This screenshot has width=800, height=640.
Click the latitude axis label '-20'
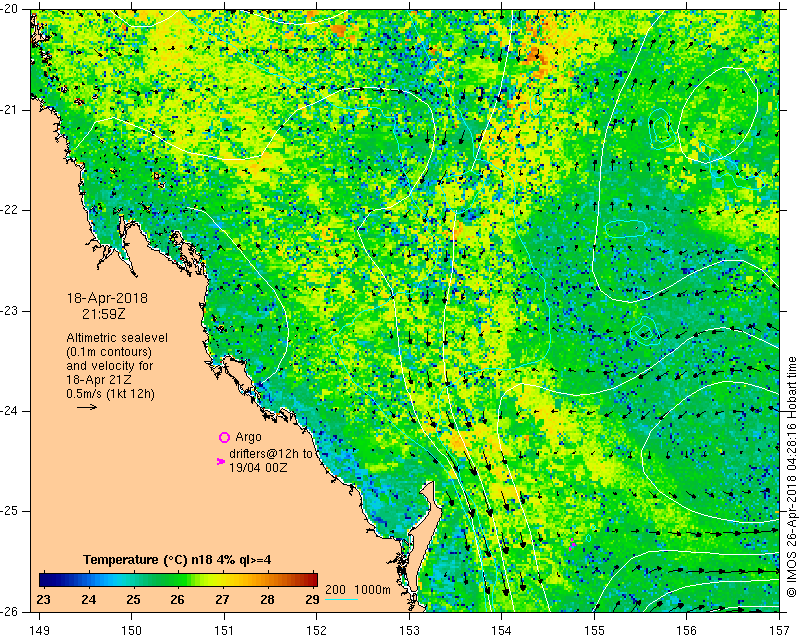[9, 9]
